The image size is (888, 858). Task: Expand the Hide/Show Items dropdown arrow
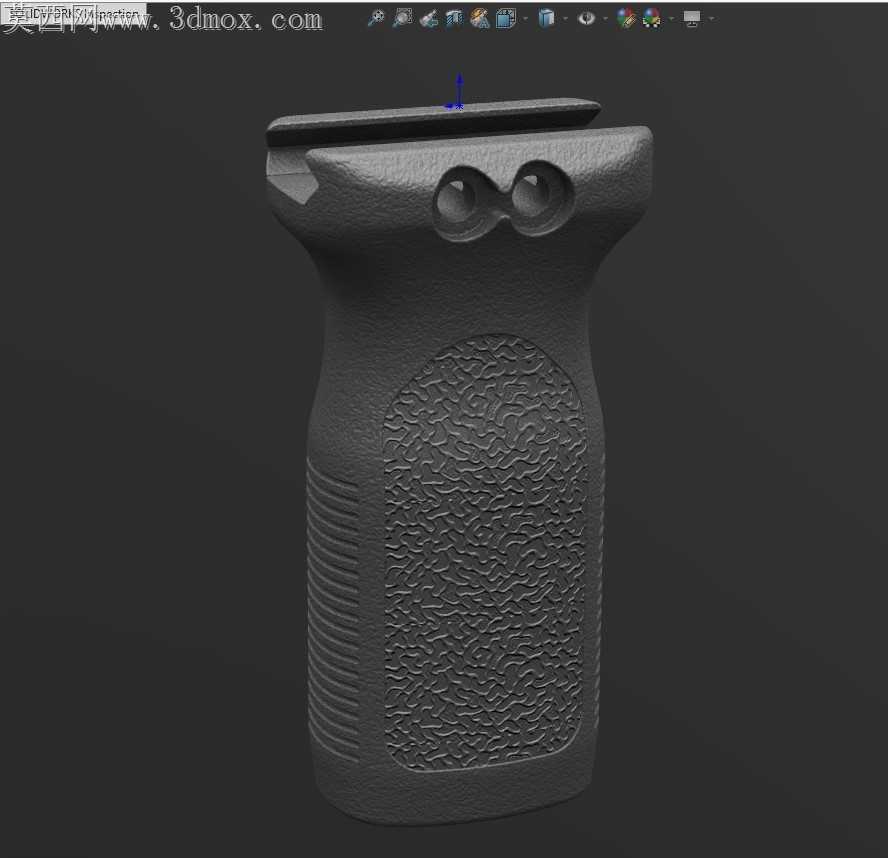pos(605,19)
